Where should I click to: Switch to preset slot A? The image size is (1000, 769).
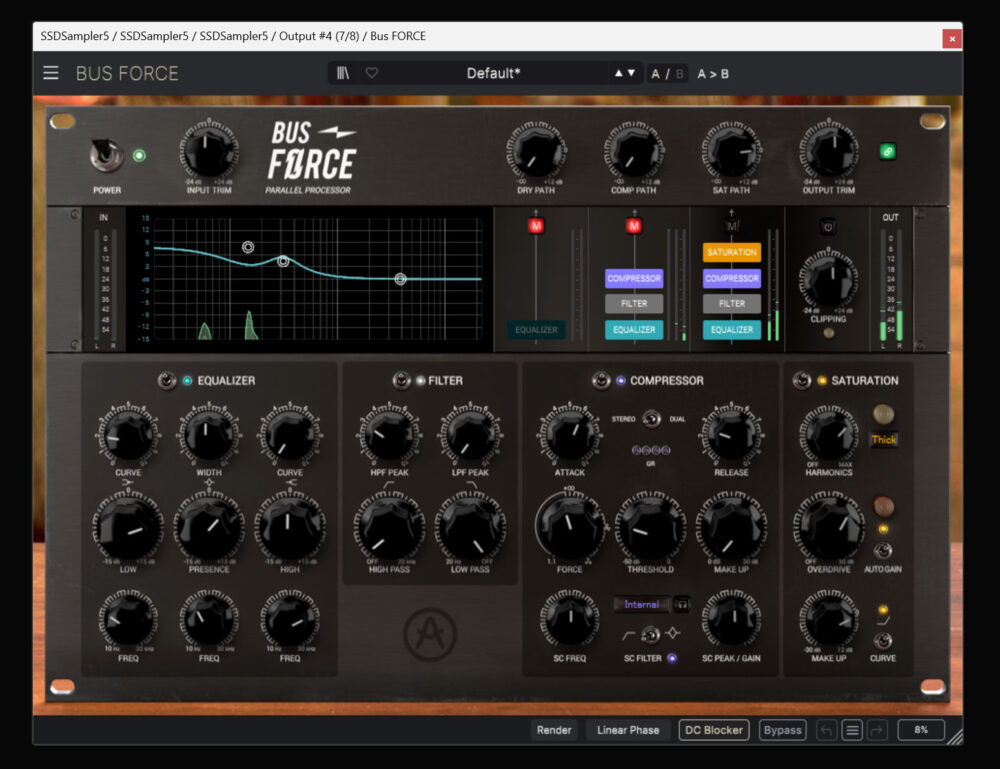tap(655, 74)
